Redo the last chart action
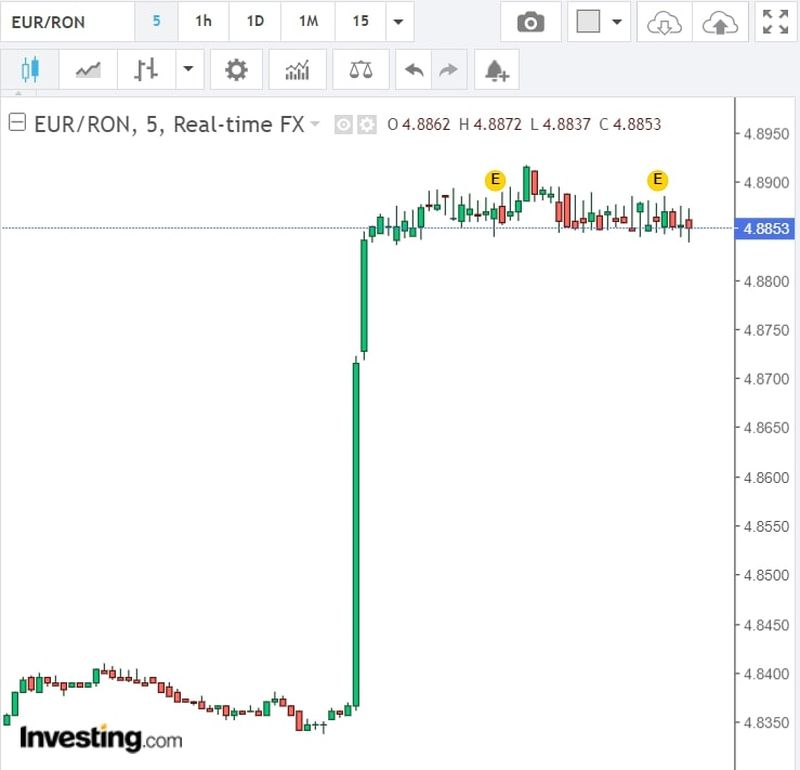Screen dimensions: 800x770 coord(448,70)
